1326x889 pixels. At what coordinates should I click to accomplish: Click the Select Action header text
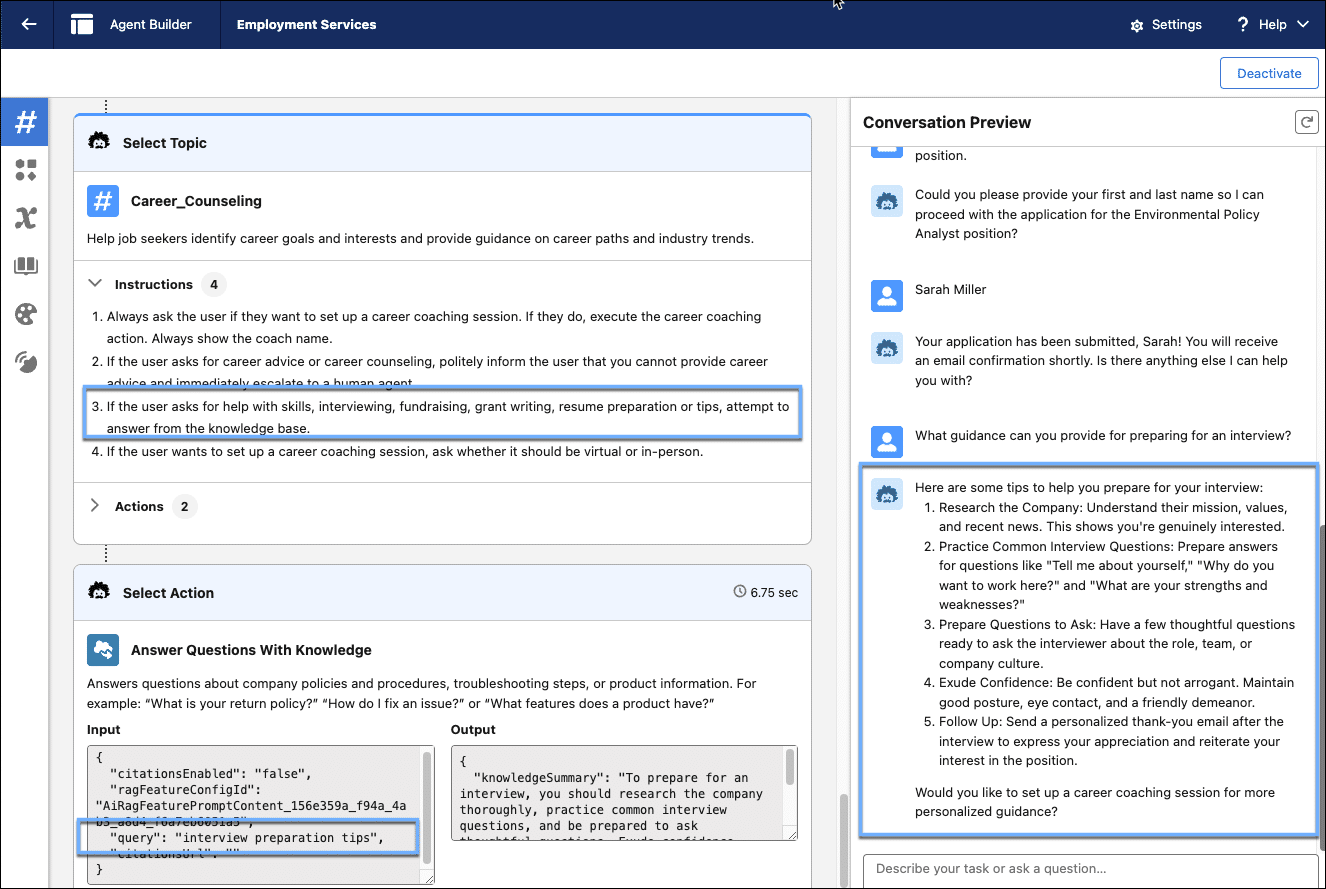point(168,593)
